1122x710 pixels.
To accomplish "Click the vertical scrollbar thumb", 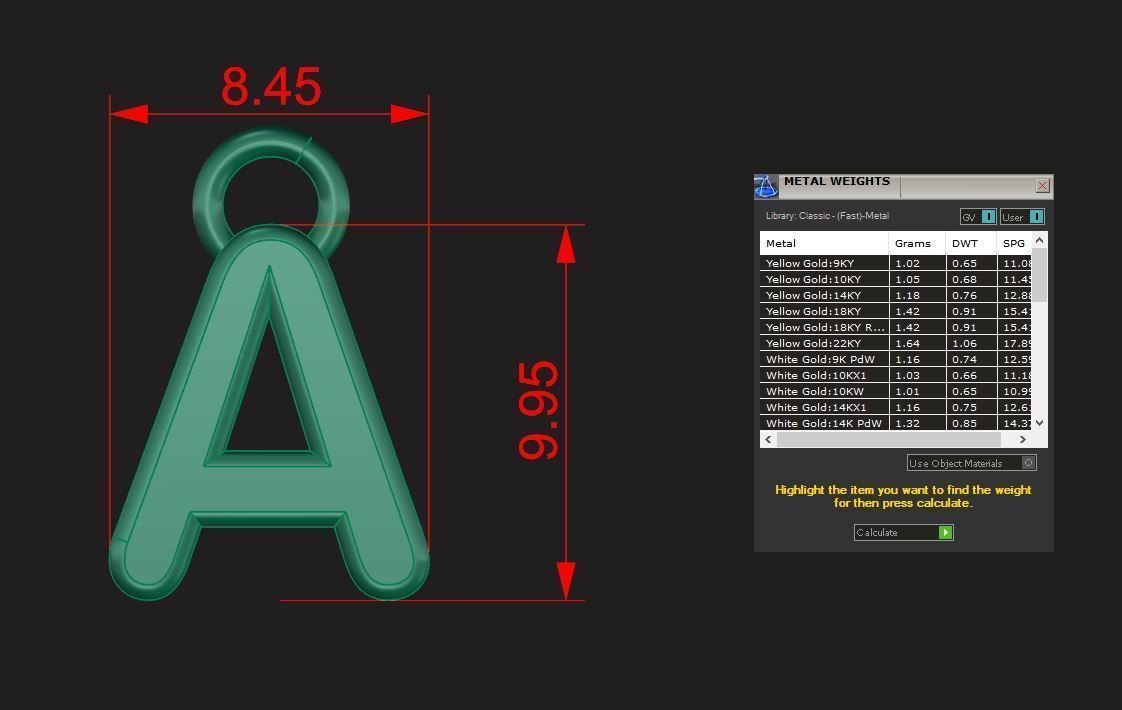I will tap(1040, 276).
